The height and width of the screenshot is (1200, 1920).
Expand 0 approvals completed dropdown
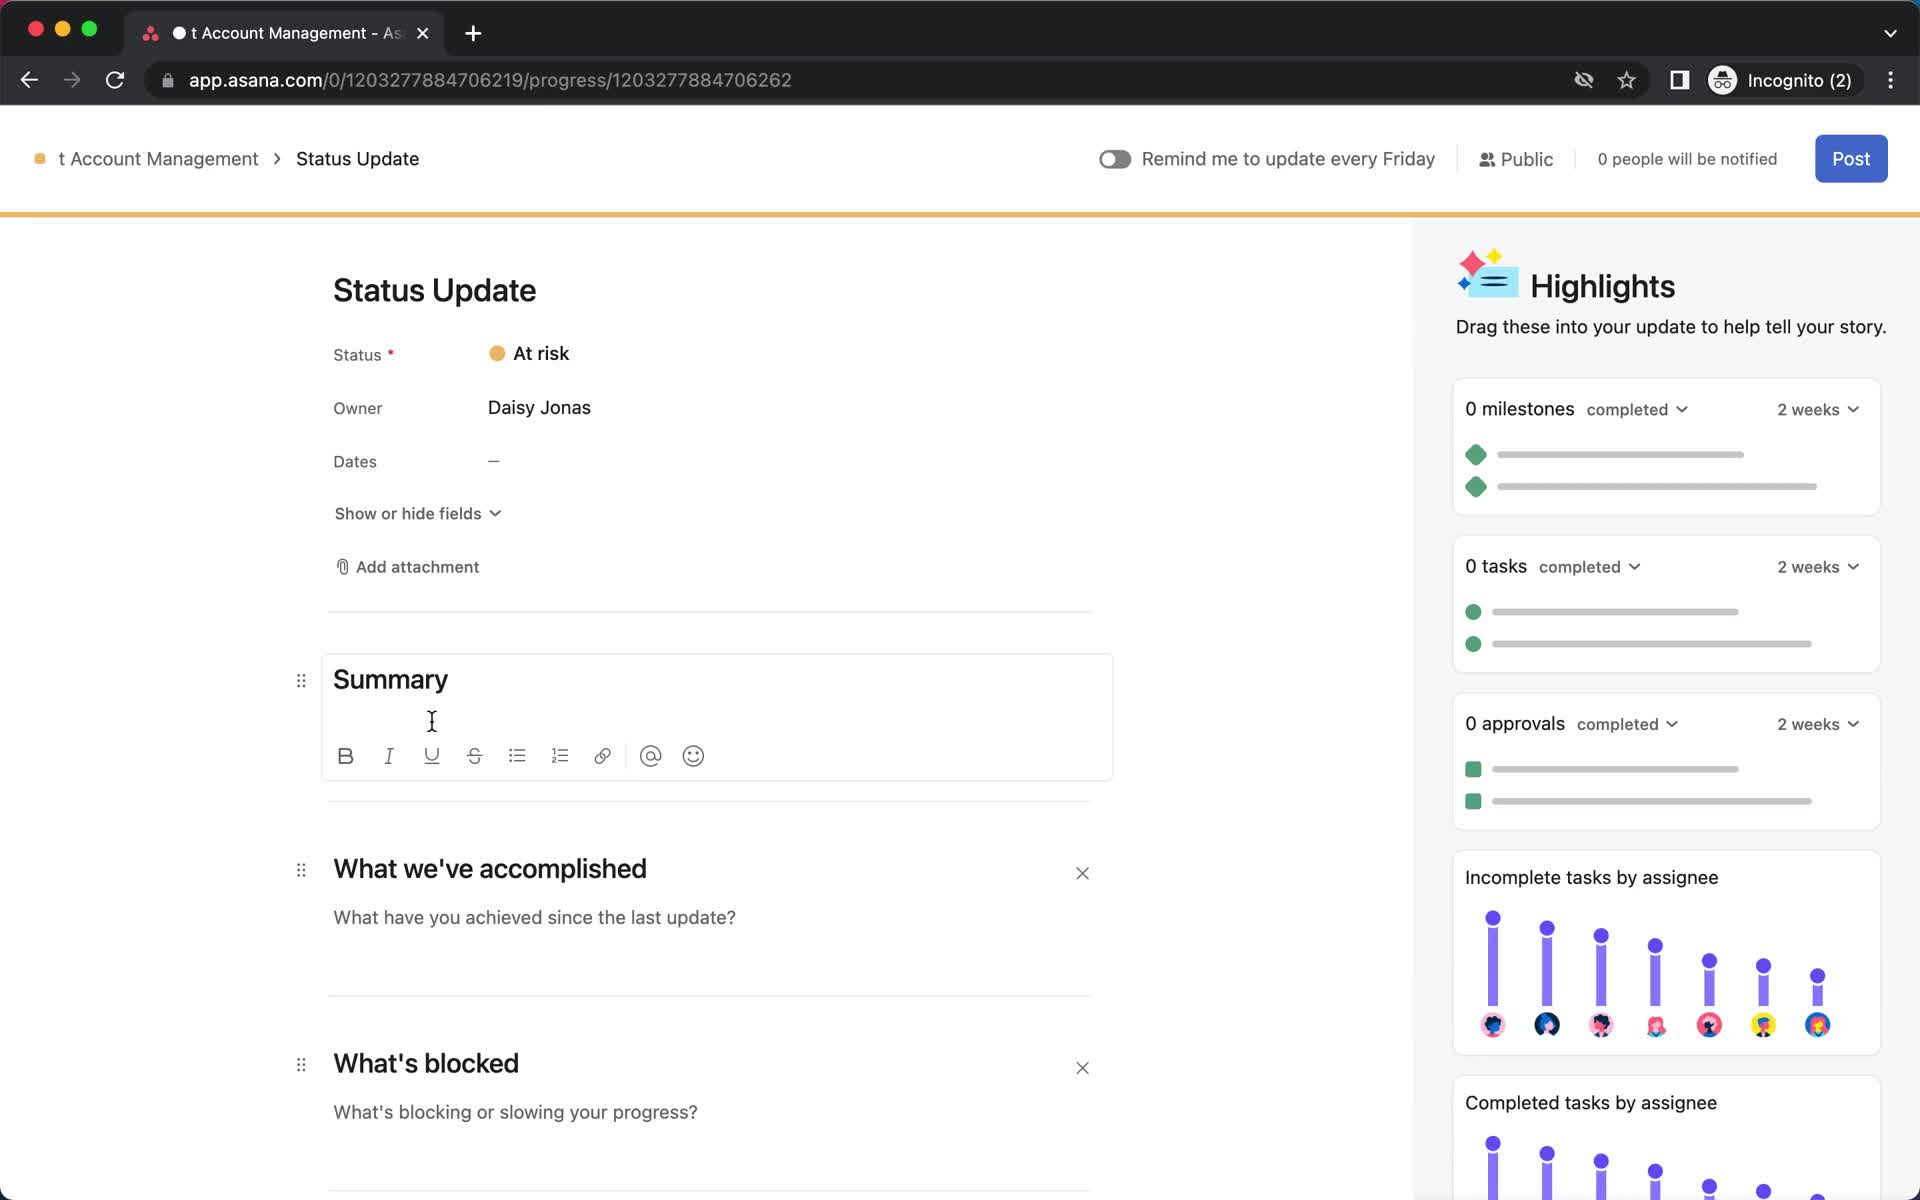[x=1626, y=723]
